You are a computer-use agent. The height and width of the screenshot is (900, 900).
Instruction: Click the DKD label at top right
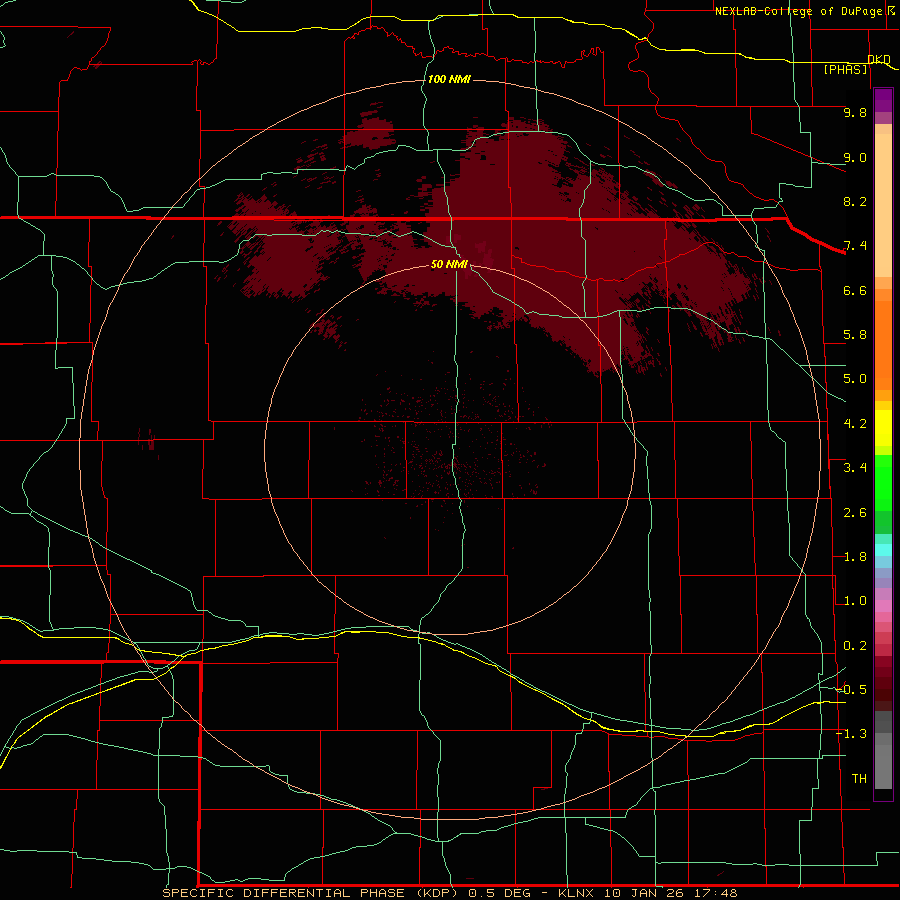click(879, 59)
